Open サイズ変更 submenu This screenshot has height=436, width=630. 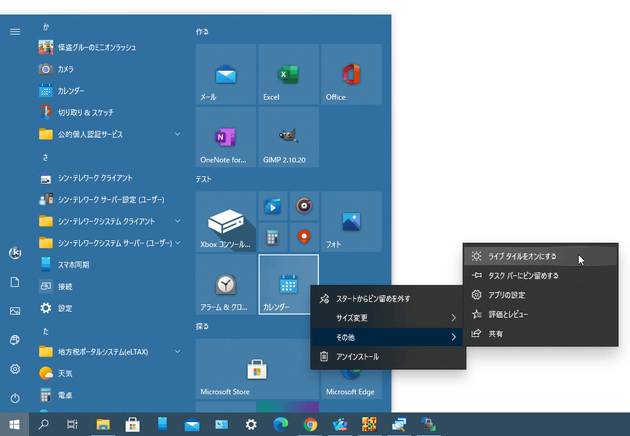(x=388, y=318)
